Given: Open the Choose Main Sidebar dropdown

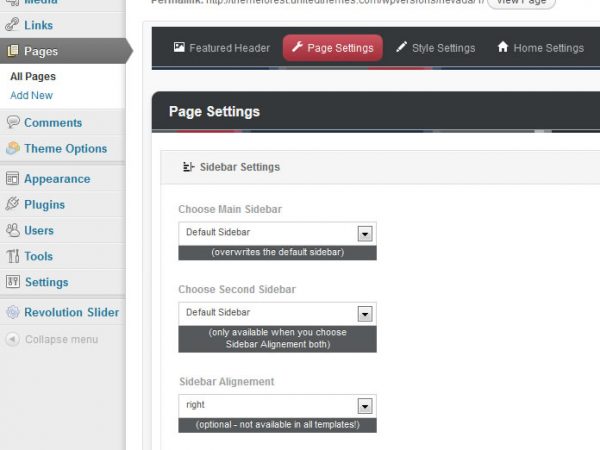Looking at the screenshot, I should click(365, 233).
